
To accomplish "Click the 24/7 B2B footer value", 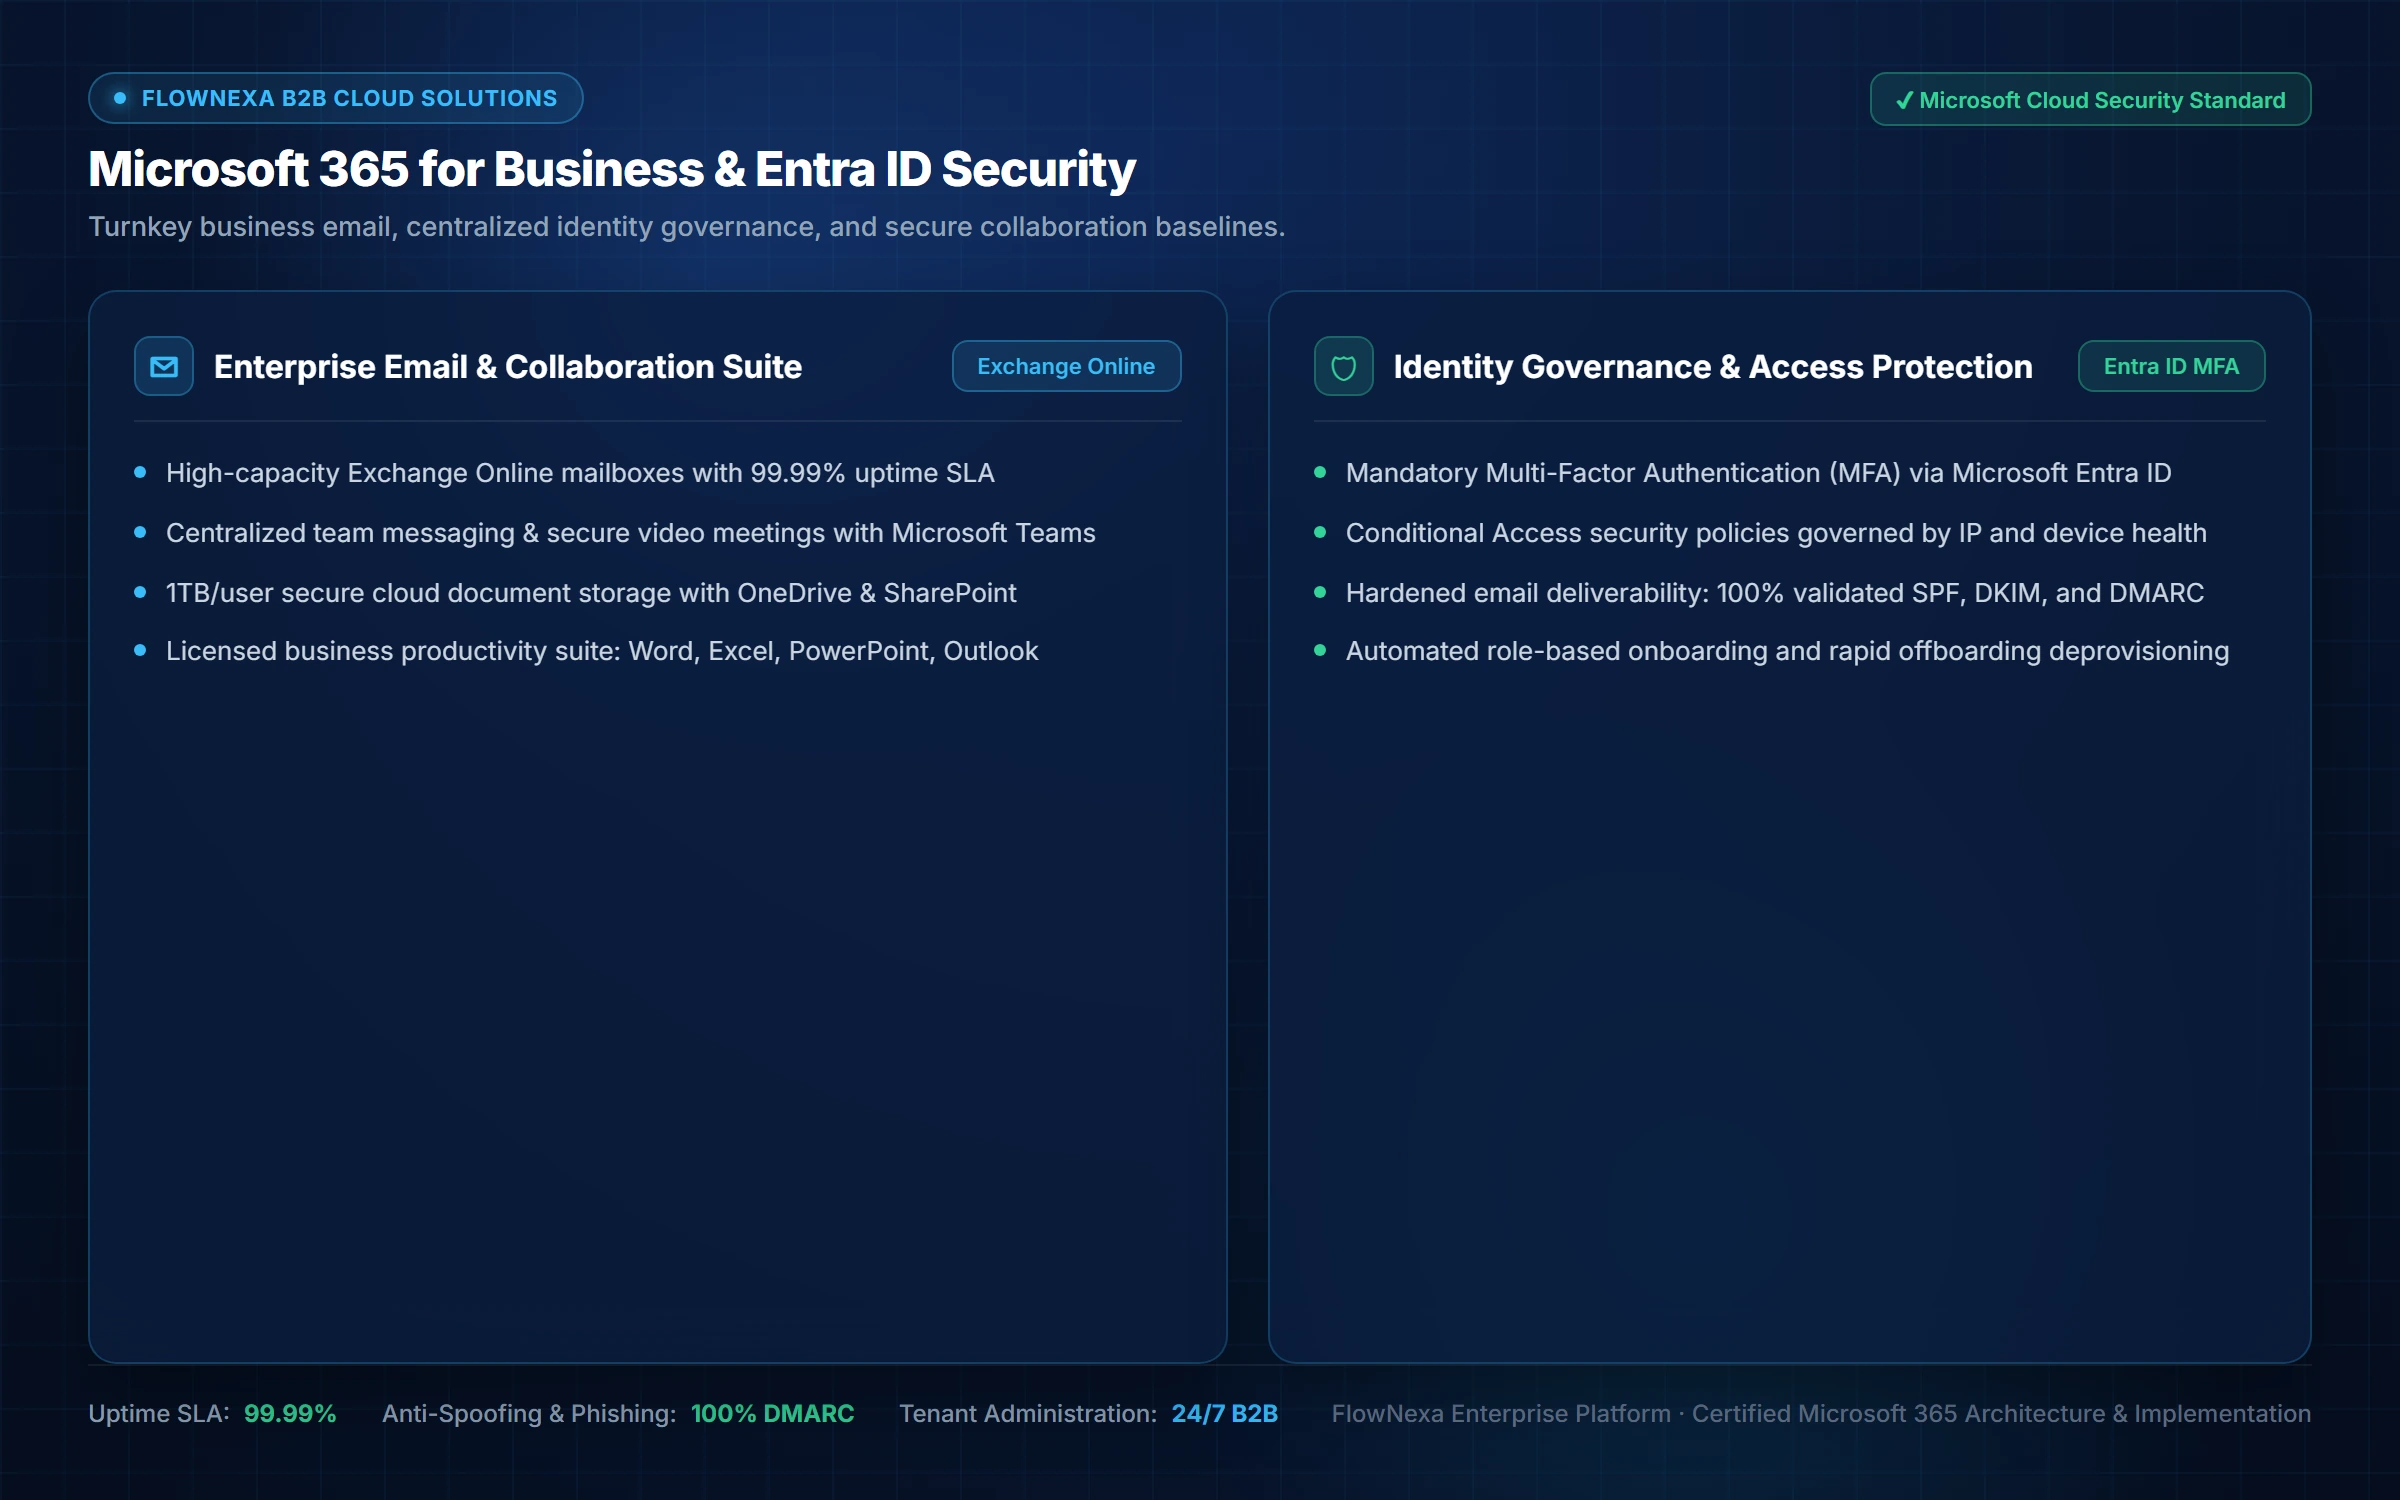I will (x=1224, y=1413).
